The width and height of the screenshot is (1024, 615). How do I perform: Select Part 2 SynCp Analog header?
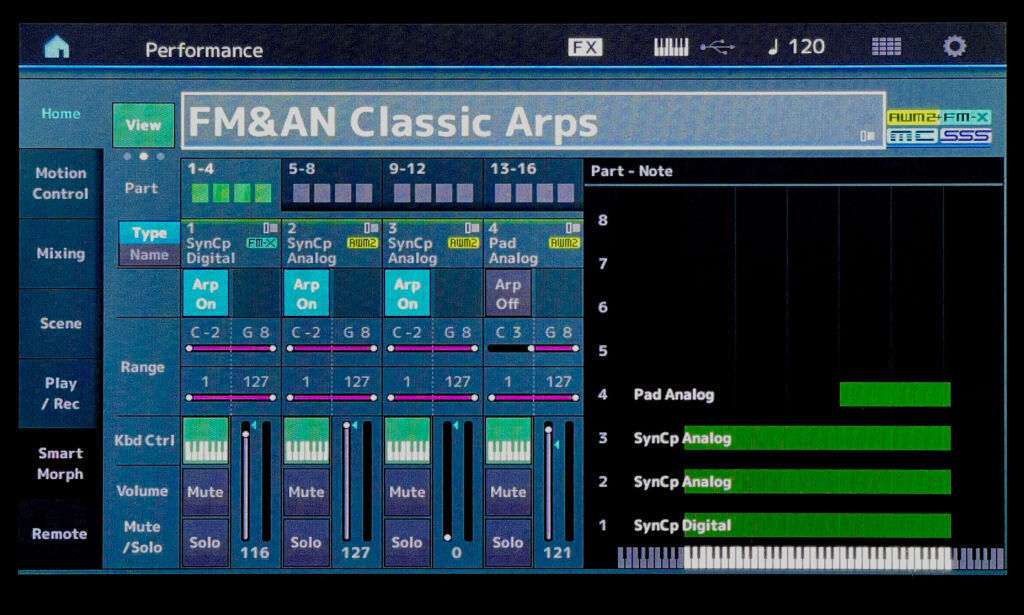point(332,244)
